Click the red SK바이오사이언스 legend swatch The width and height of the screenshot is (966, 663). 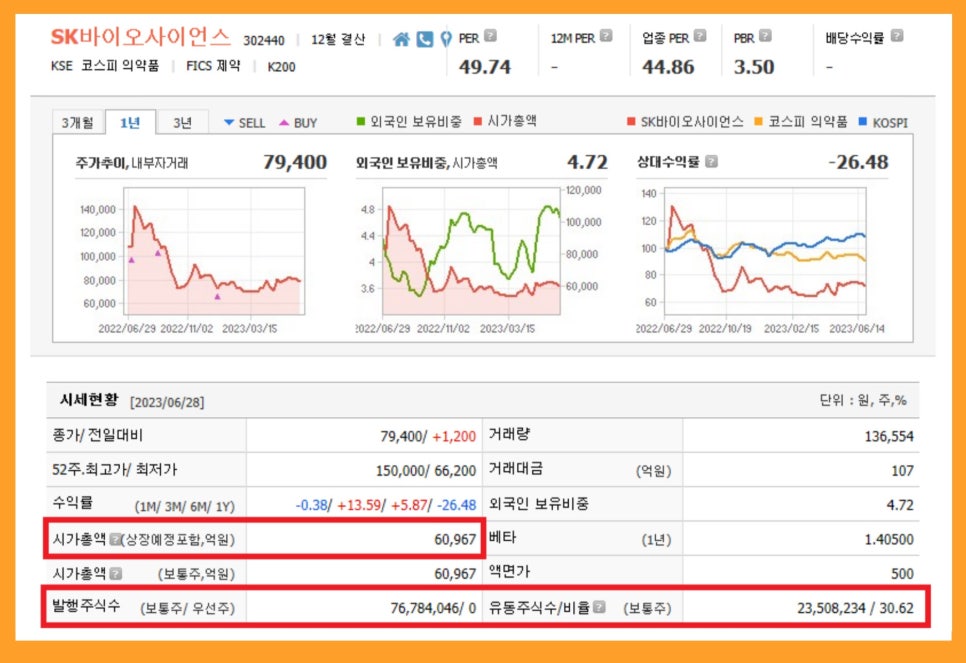(631, 121)
